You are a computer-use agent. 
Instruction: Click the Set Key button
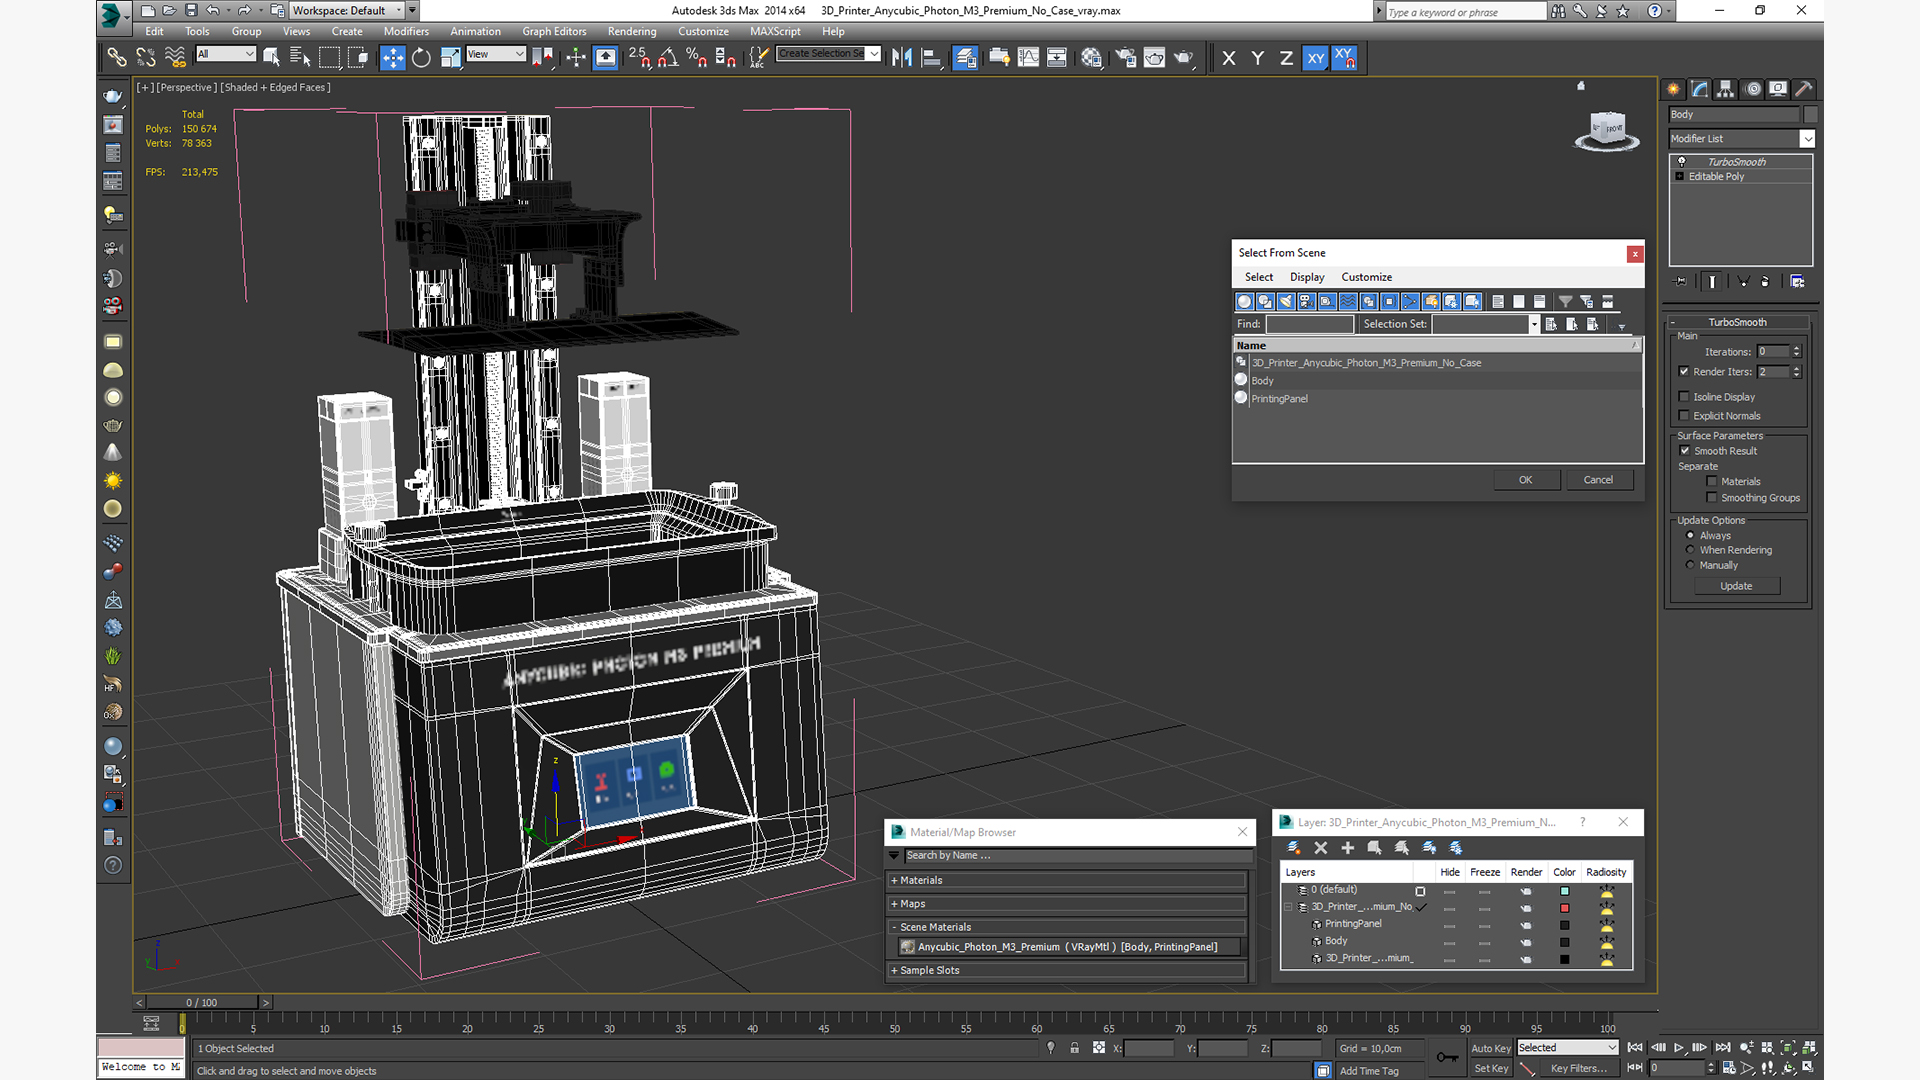click(x=1490, y=1069)
